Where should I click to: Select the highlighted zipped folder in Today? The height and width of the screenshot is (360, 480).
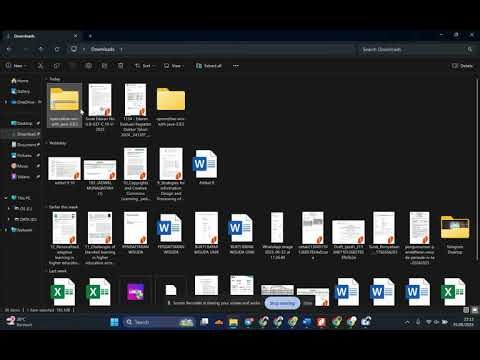pos(64,106)
